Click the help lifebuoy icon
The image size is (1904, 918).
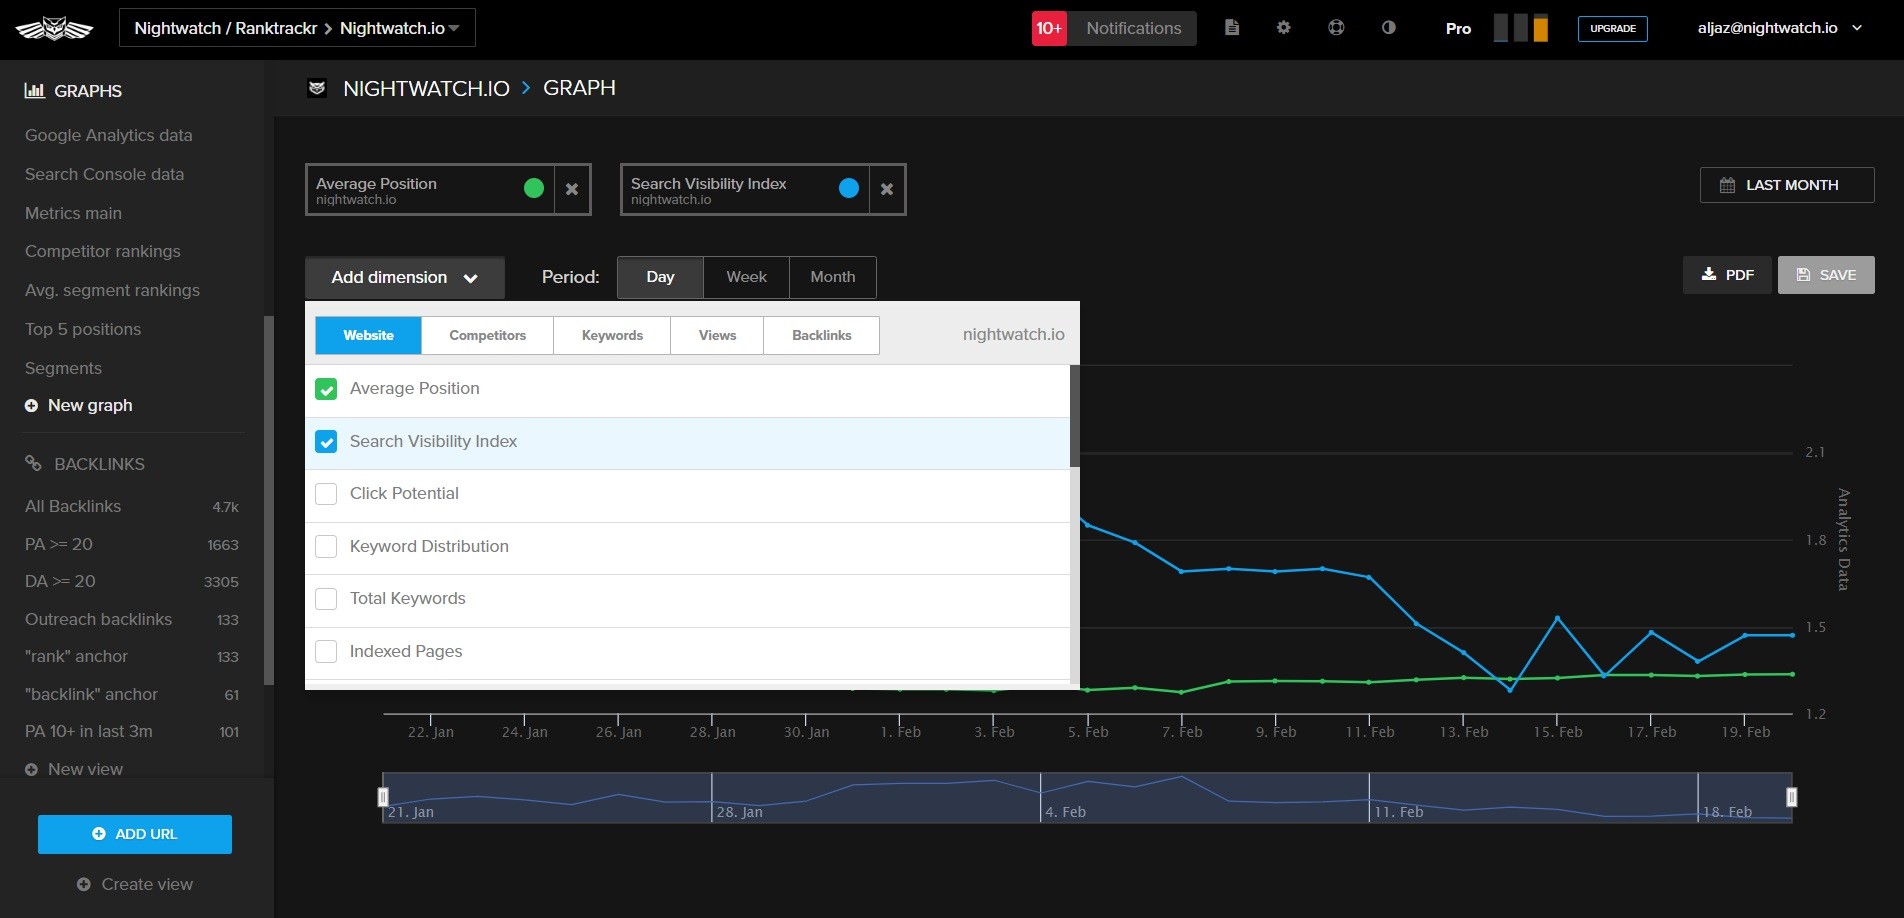pyautogui.click(x=1336, y=28)
